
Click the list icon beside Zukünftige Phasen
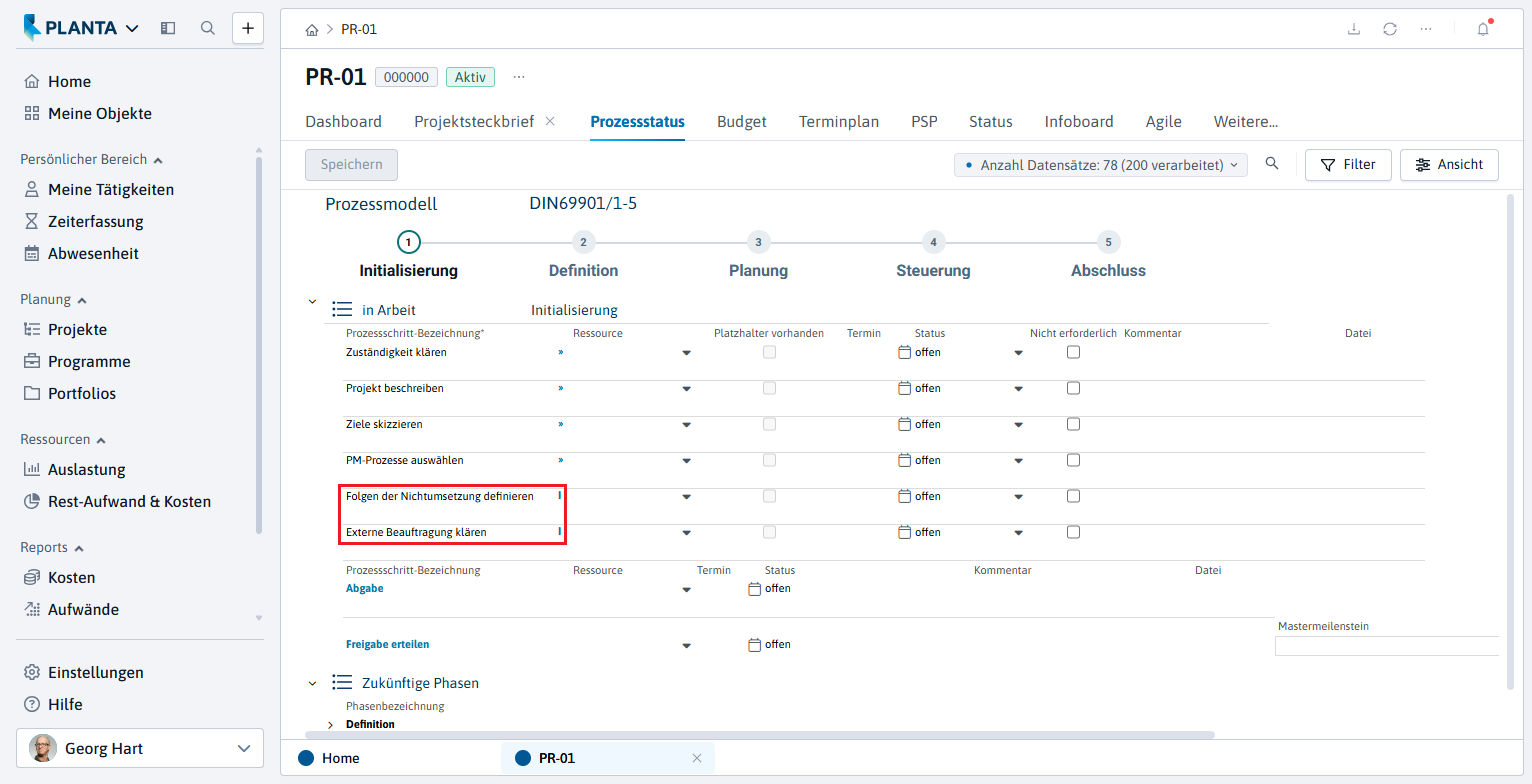point(342,683)
